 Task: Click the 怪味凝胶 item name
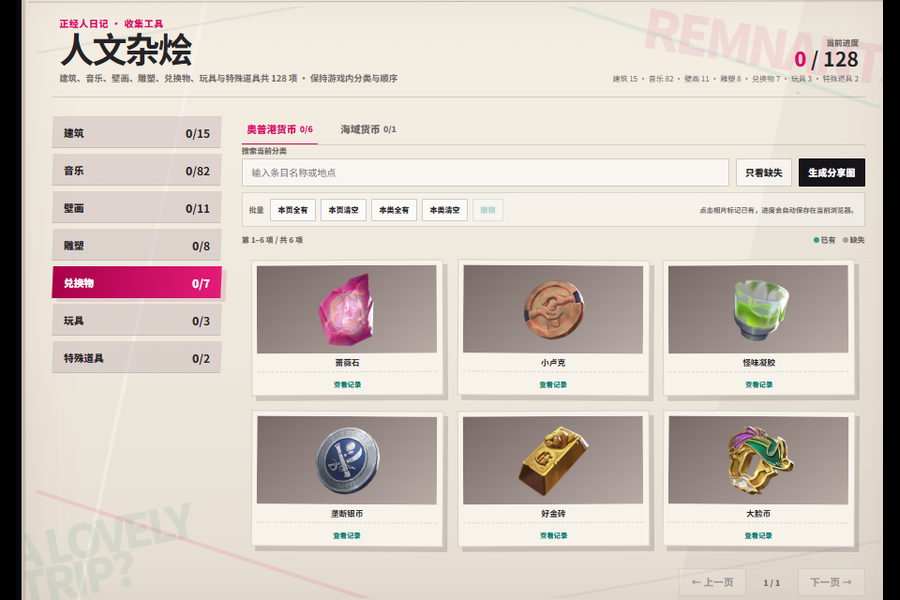(x=758, y=363)
